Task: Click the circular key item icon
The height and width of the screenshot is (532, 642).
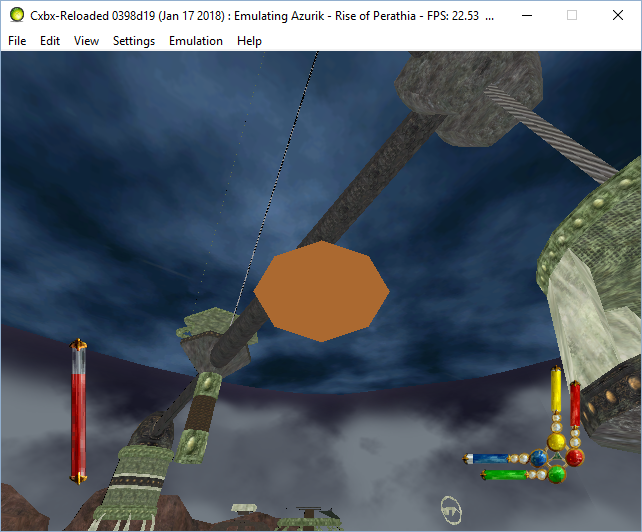Action: pyautogui.click(x=451, y=510)
